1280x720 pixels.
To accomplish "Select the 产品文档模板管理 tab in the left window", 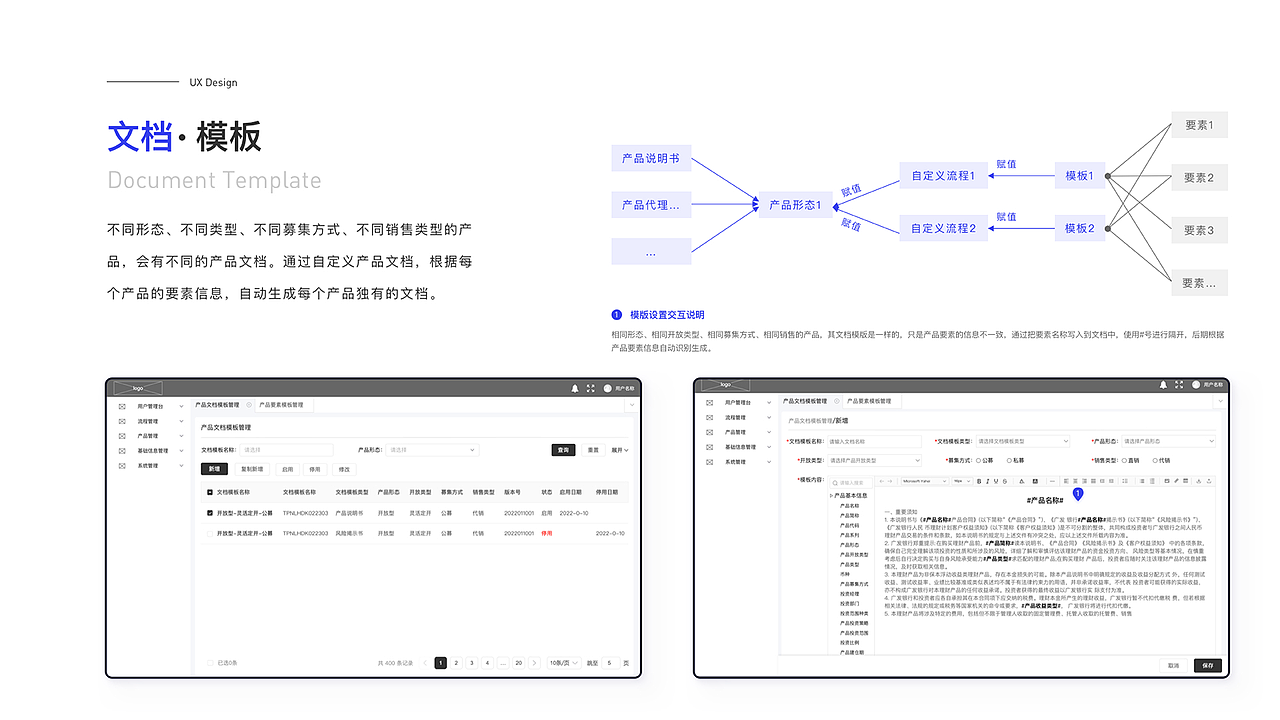I will coord(217,405).
